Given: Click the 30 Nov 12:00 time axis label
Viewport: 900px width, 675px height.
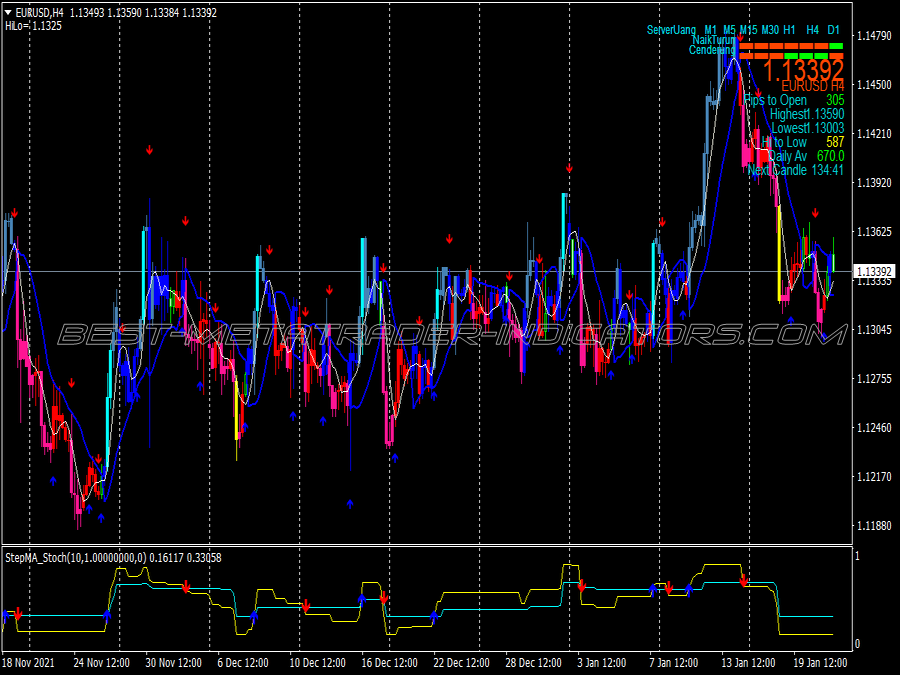Looking at the screenshot, I should click(173, 663).
